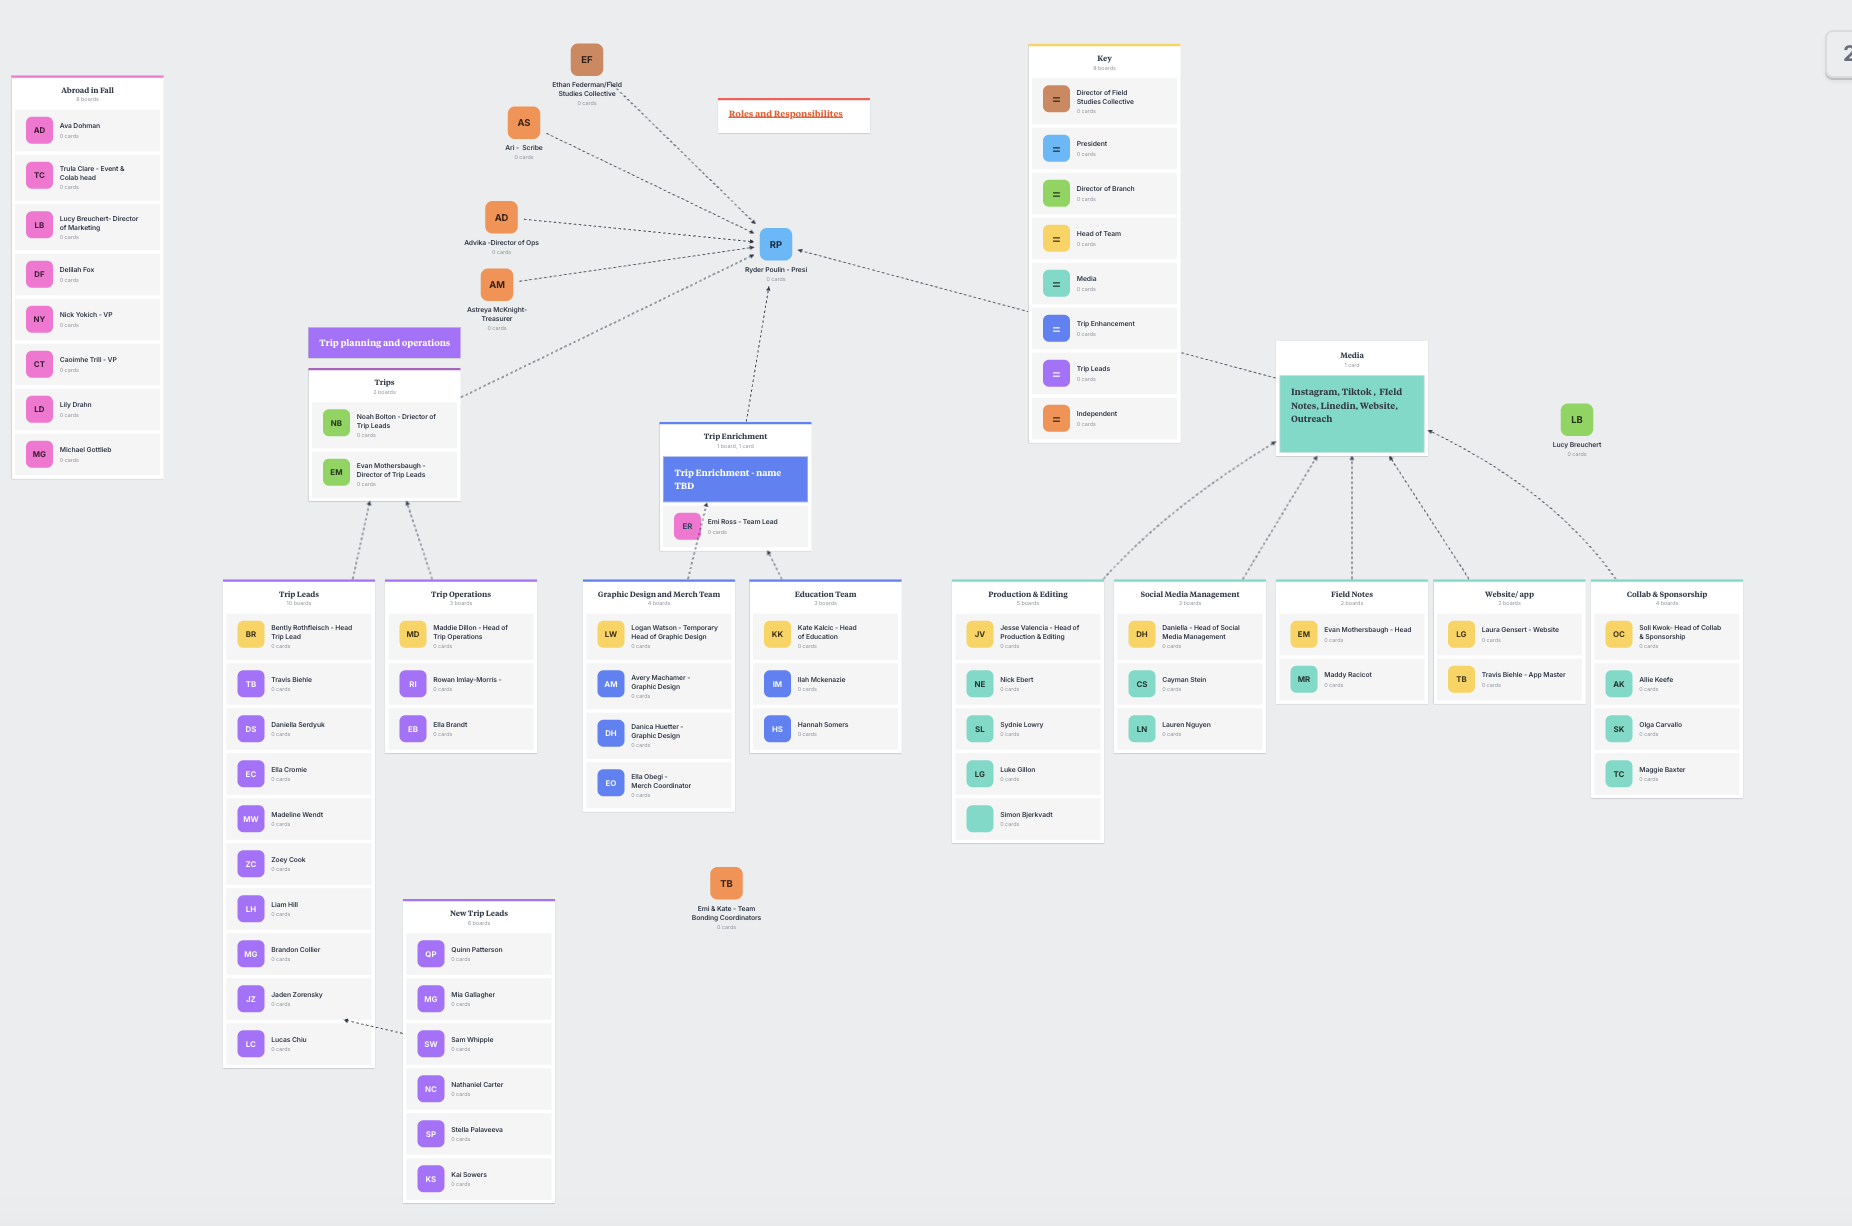
Task: Click the blue President swatch in Key
Action: (x=1056, y=149)
